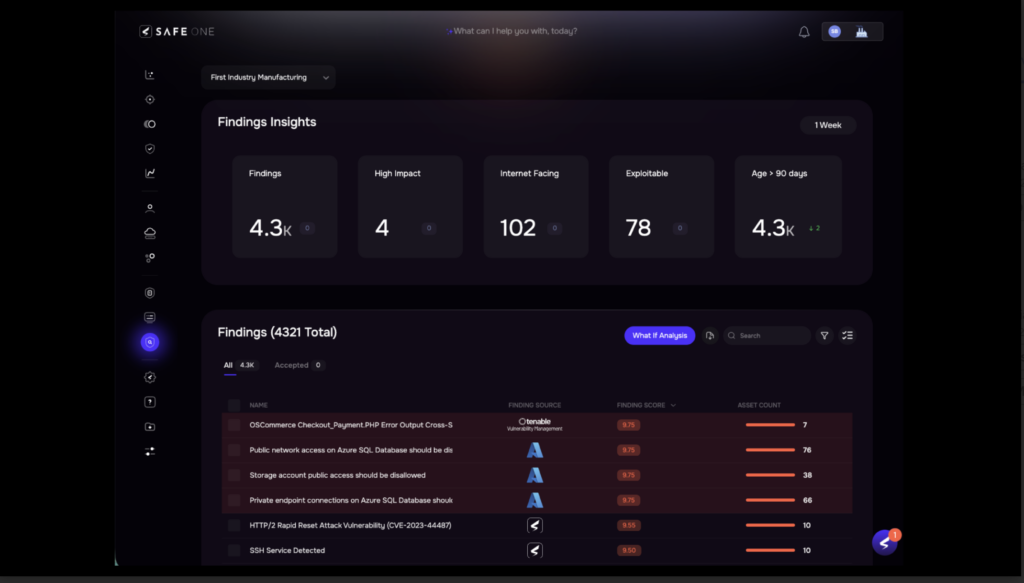This screenshot has height=583, width=1024.
Task: Click the export/download icon beside What If Analysis
Action: 710,336
